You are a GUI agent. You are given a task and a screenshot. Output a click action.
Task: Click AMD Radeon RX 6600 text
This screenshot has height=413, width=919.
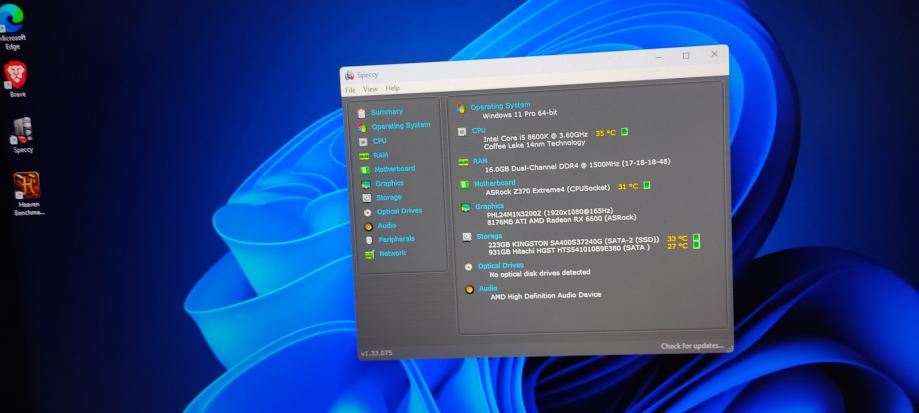(x=562, y=221)
